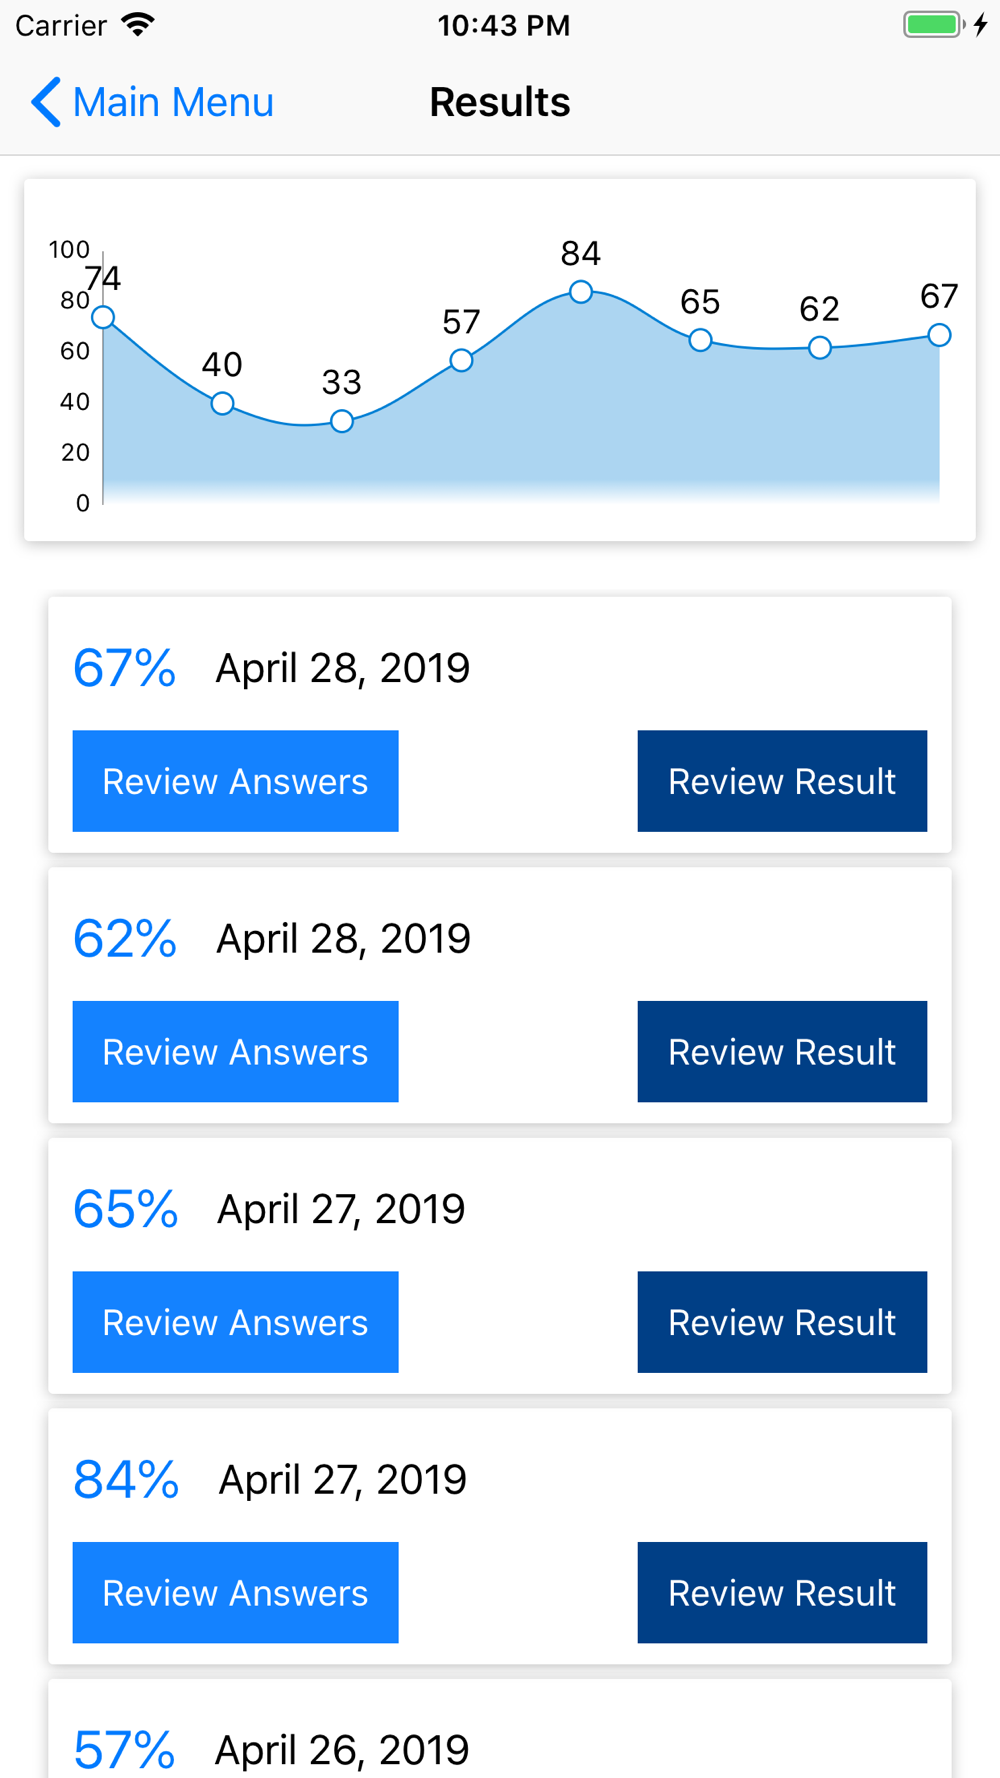Select the 40 data point on chart
The width and height of the screenshot is (1000, 1778).
(222, 403)
